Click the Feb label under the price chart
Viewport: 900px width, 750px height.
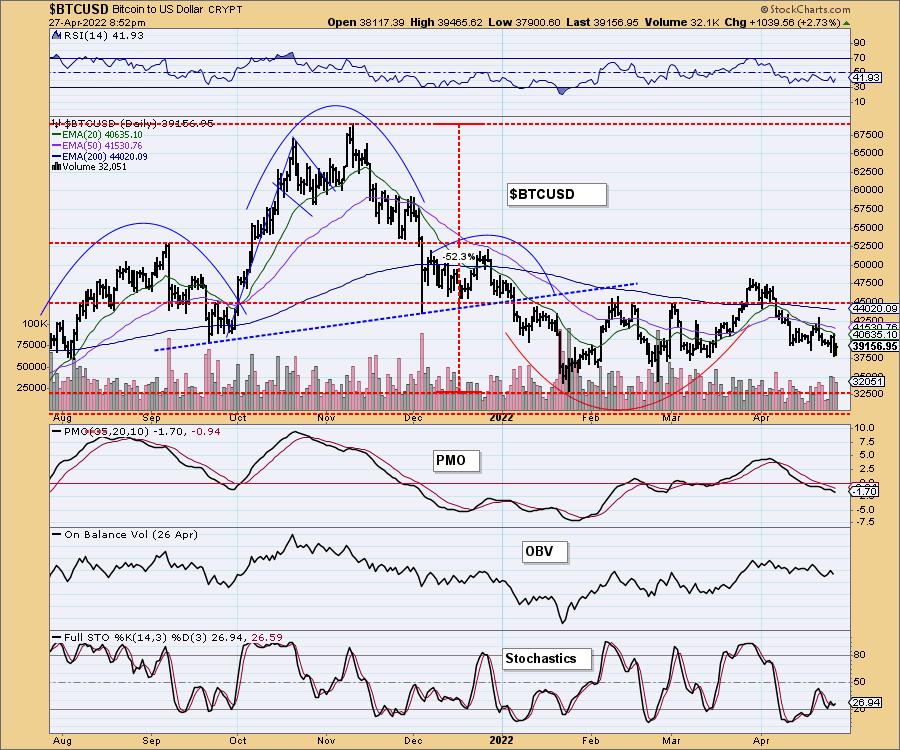pyautogui.click(x=590, y=418)
